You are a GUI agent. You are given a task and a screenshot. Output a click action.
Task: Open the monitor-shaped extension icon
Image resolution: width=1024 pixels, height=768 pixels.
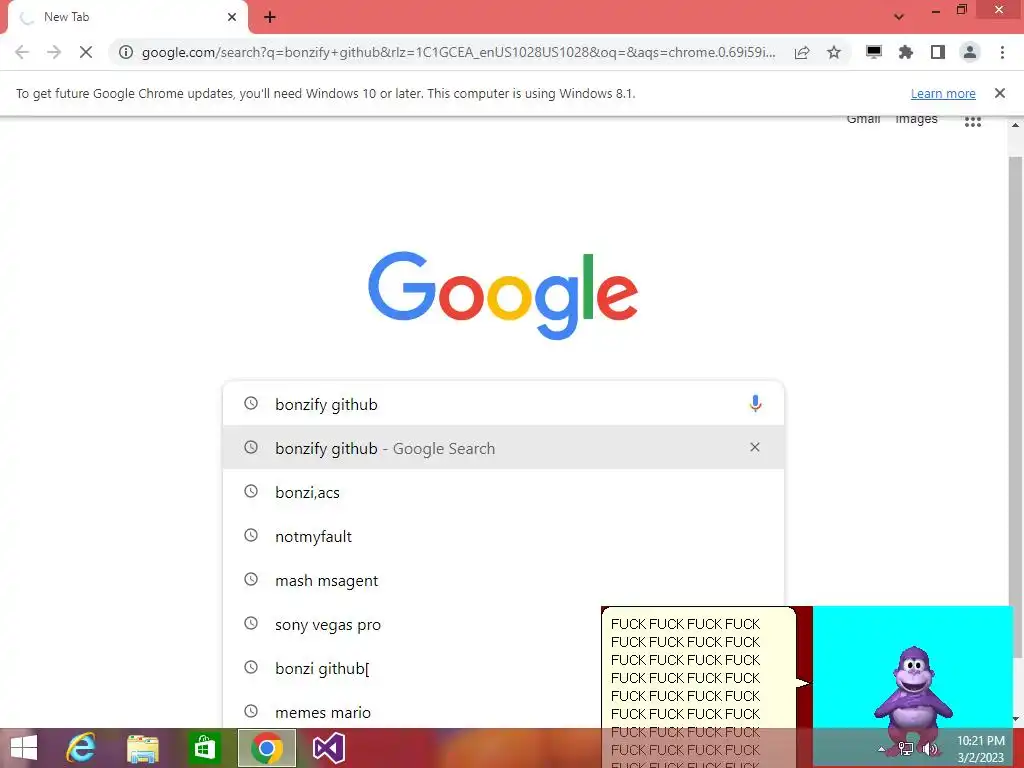(874, 52)
